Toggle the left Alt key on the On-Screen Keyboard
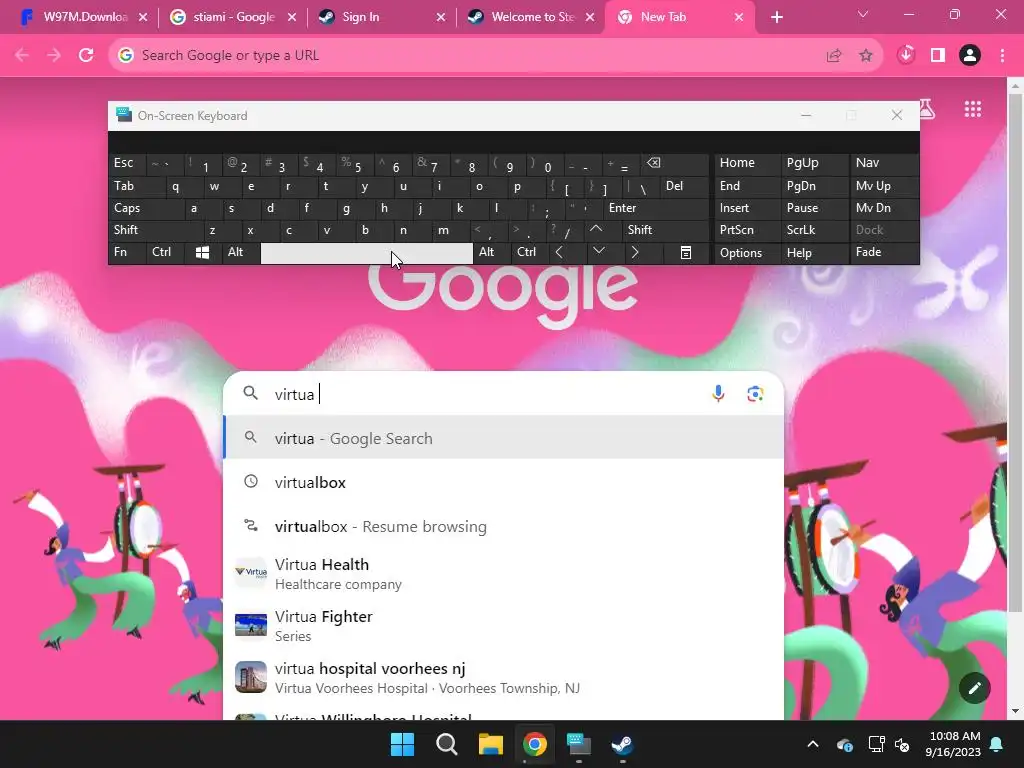The height and width of the screenshot is (768, 1024). 240,253
